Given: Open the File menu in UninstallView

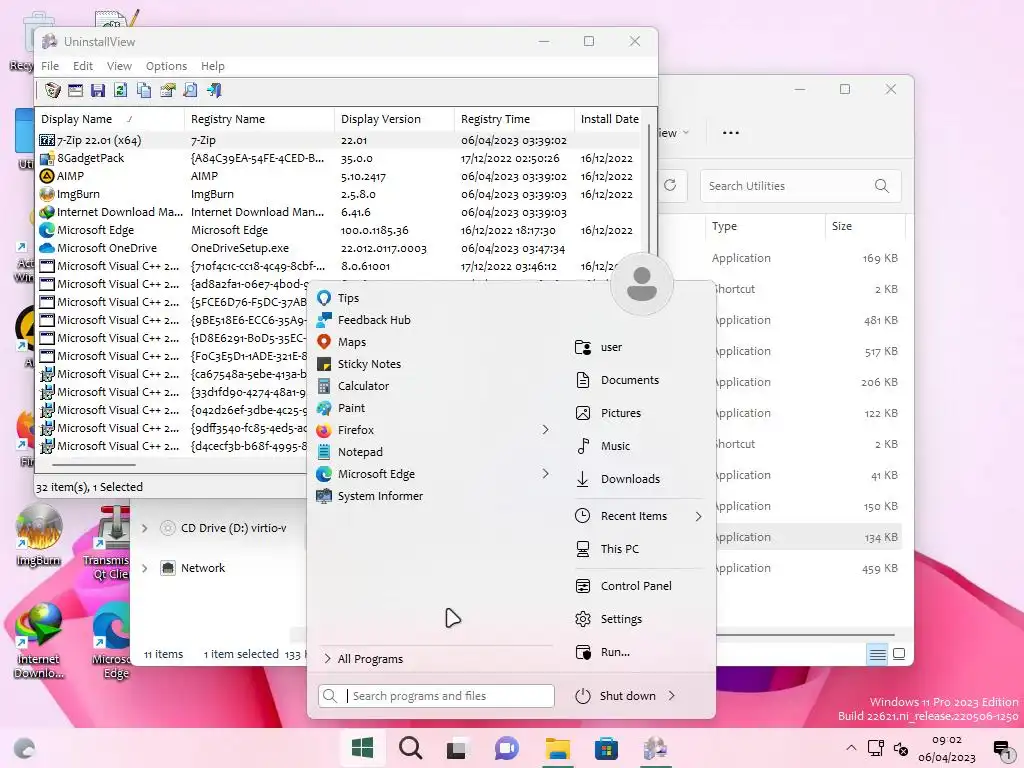Looking at the screenshot, I should [50, 66].
